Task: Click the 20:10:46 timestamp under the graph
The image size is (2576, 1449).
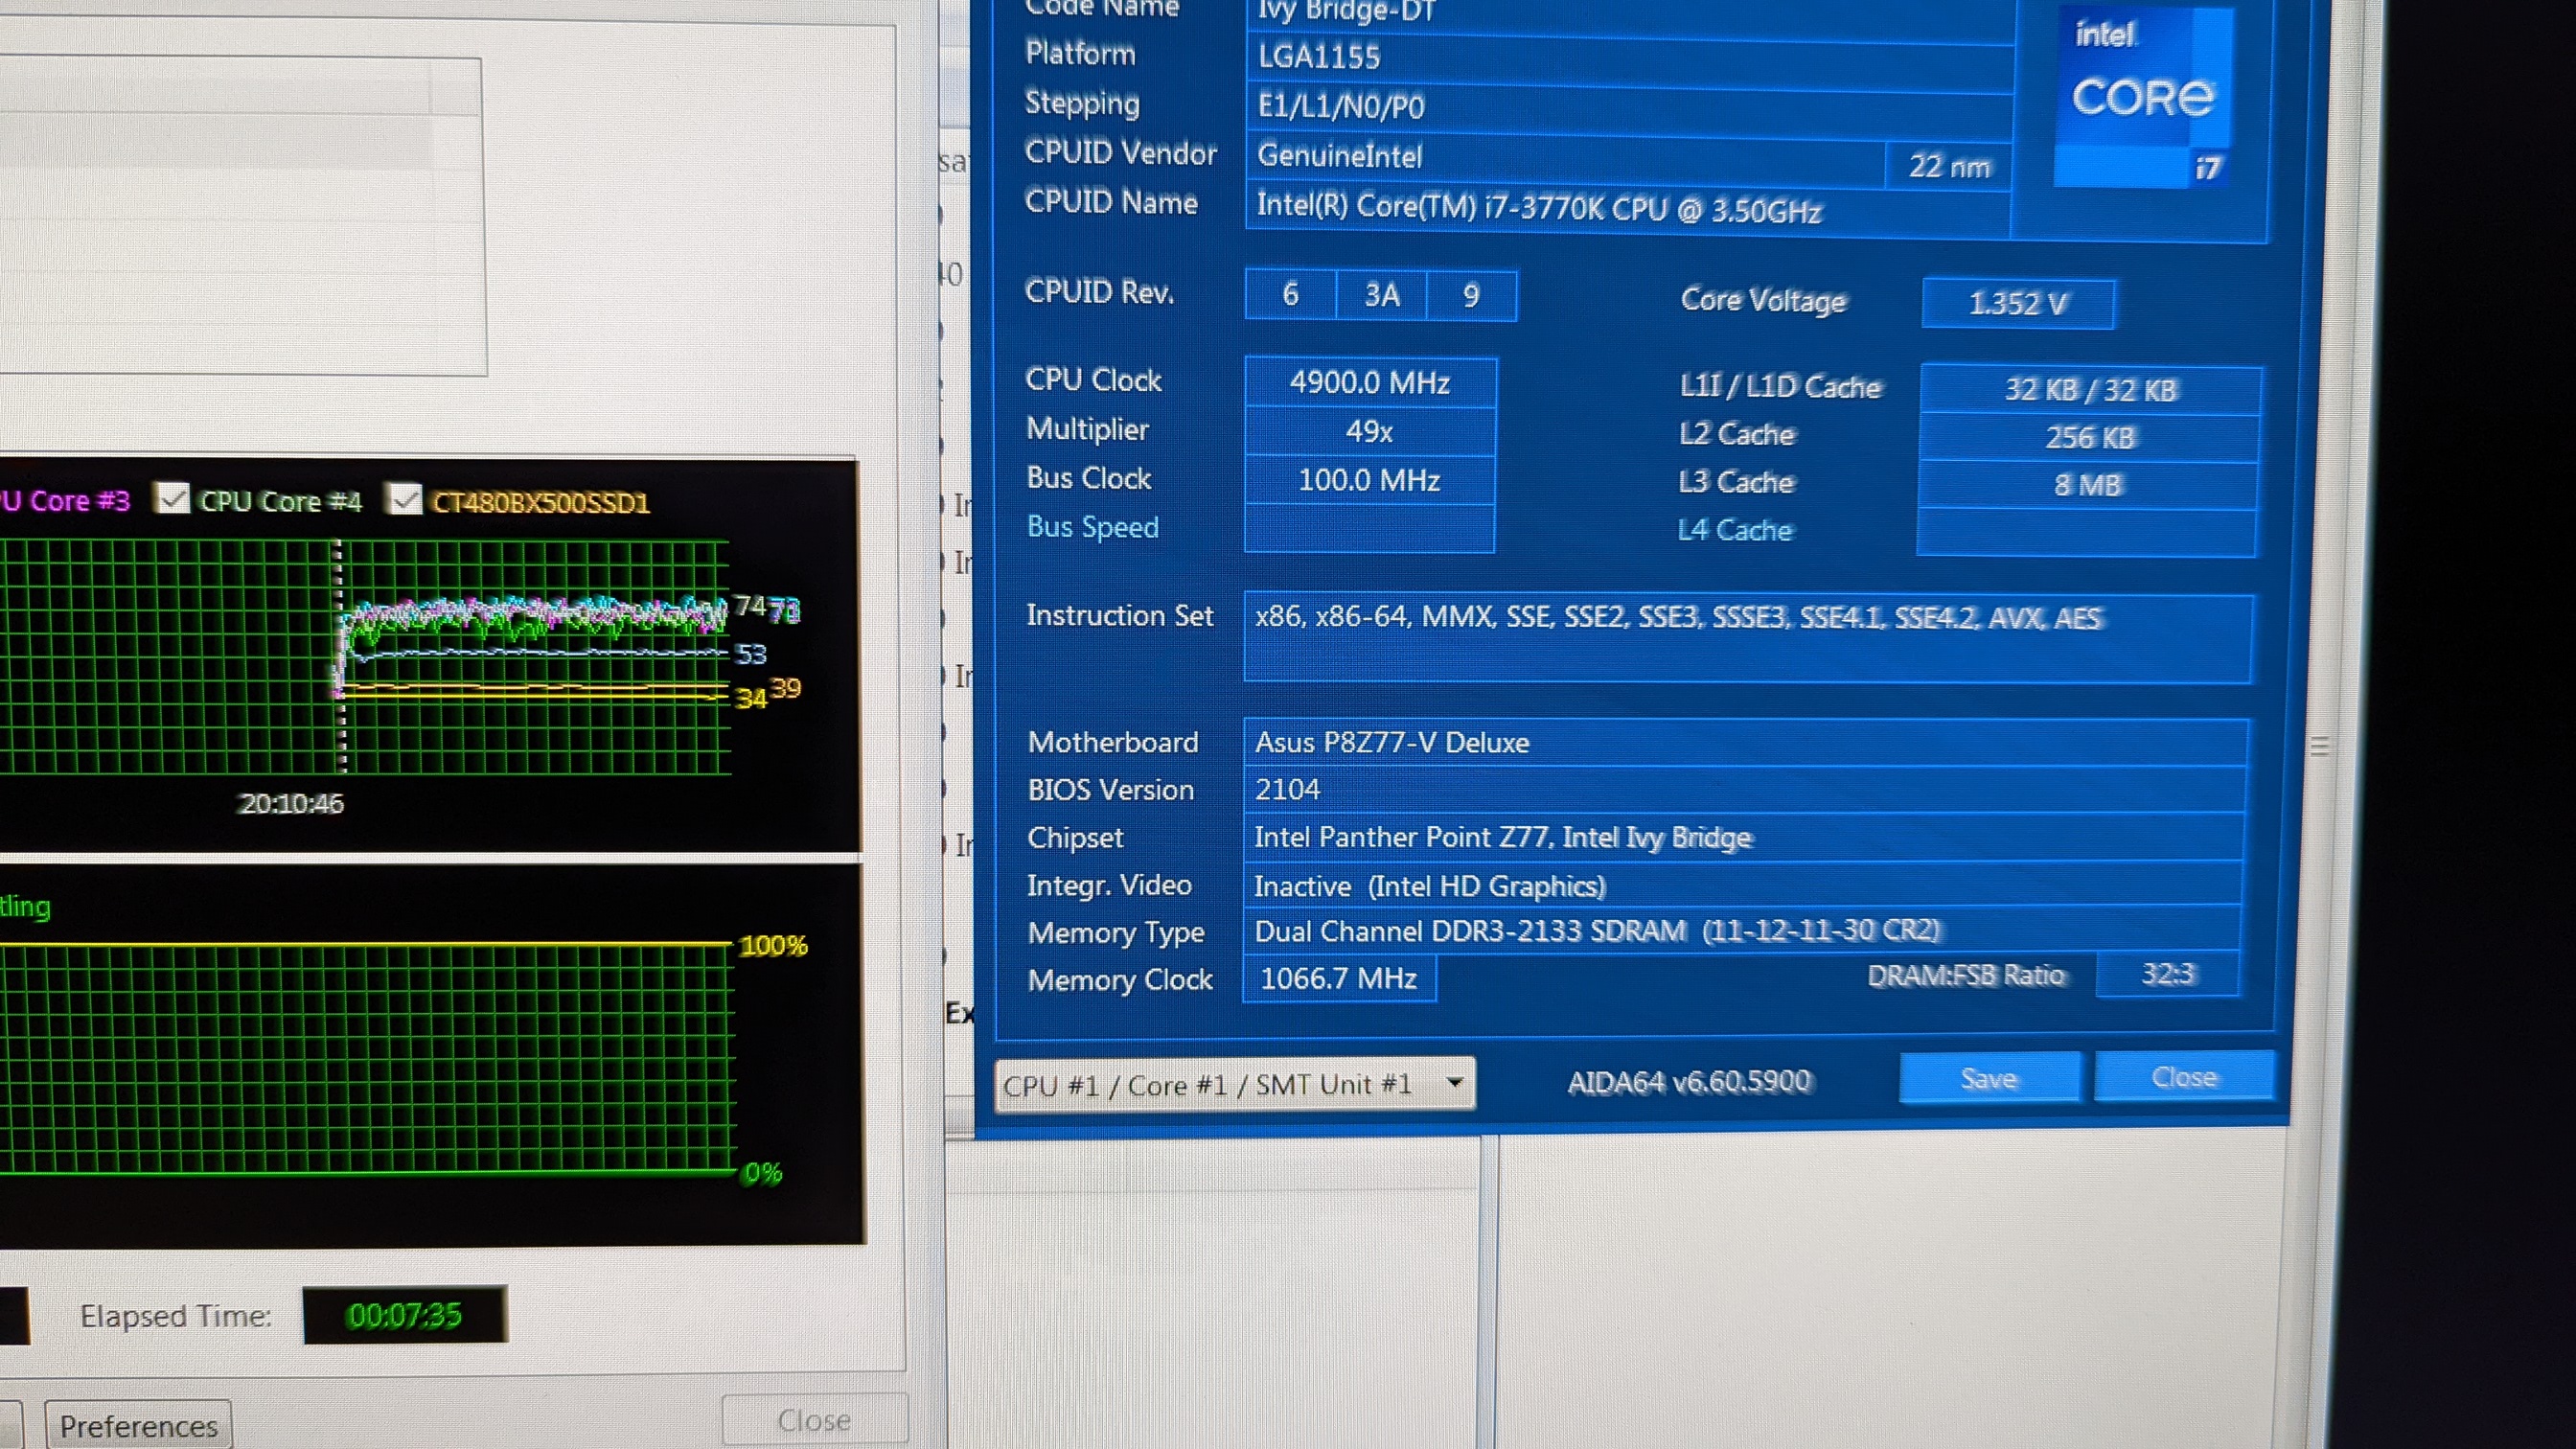Action: [x=291, y=803]
